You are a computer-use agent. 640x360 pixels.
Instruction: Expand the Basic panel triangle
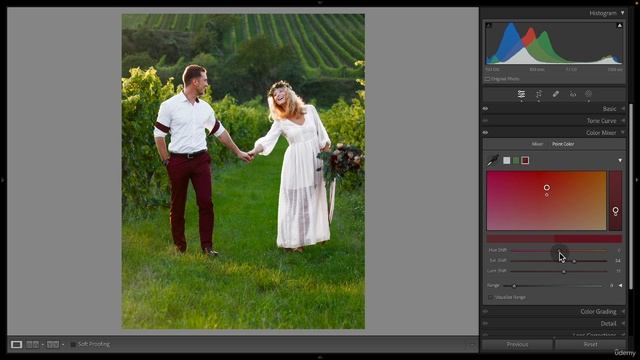(623, 109)
